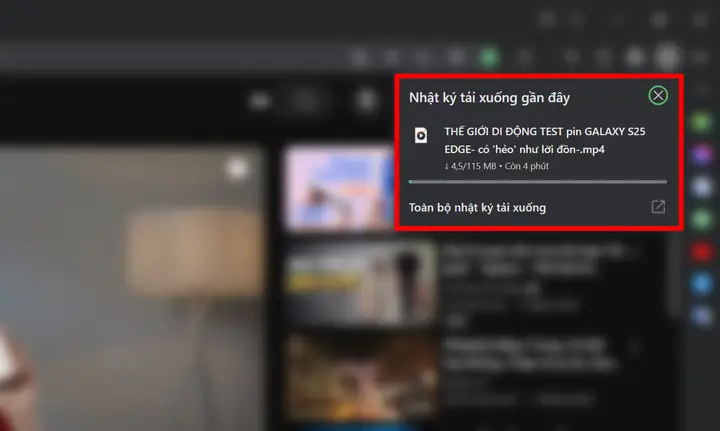
Task: Select the '4,5/115 MB • Còn 4 phút' status text
Action: [x=496, y=166]
